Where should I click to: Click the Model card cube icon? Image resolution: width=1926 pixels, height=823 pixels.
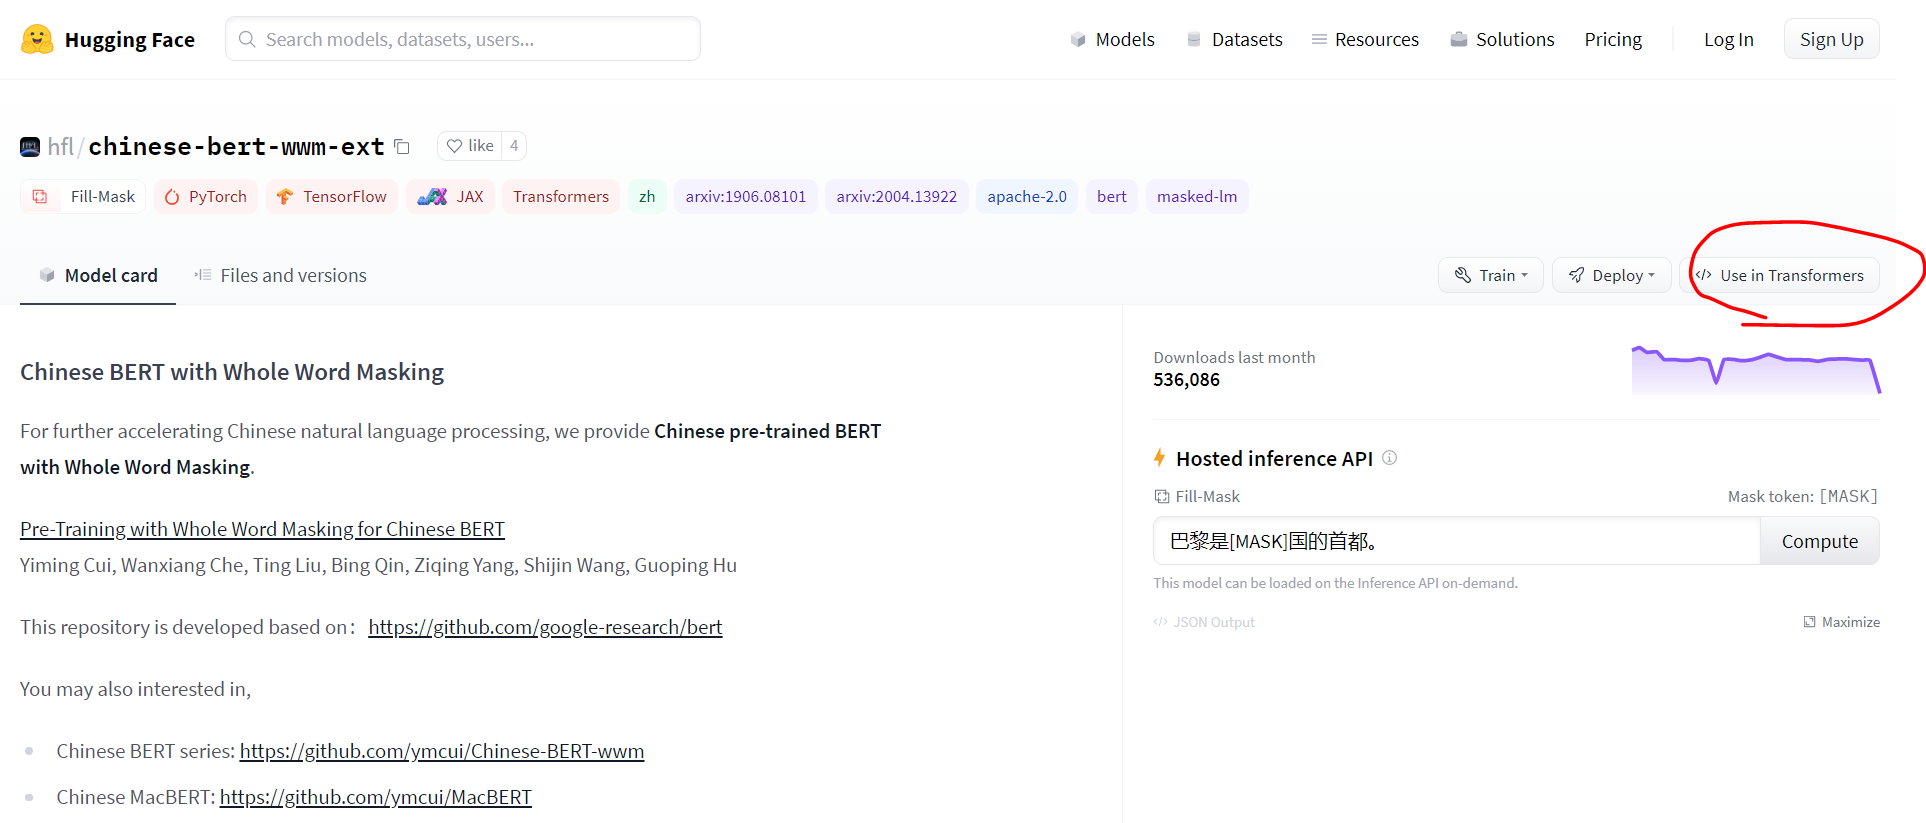pyautogui.click(x=47, y=275)
